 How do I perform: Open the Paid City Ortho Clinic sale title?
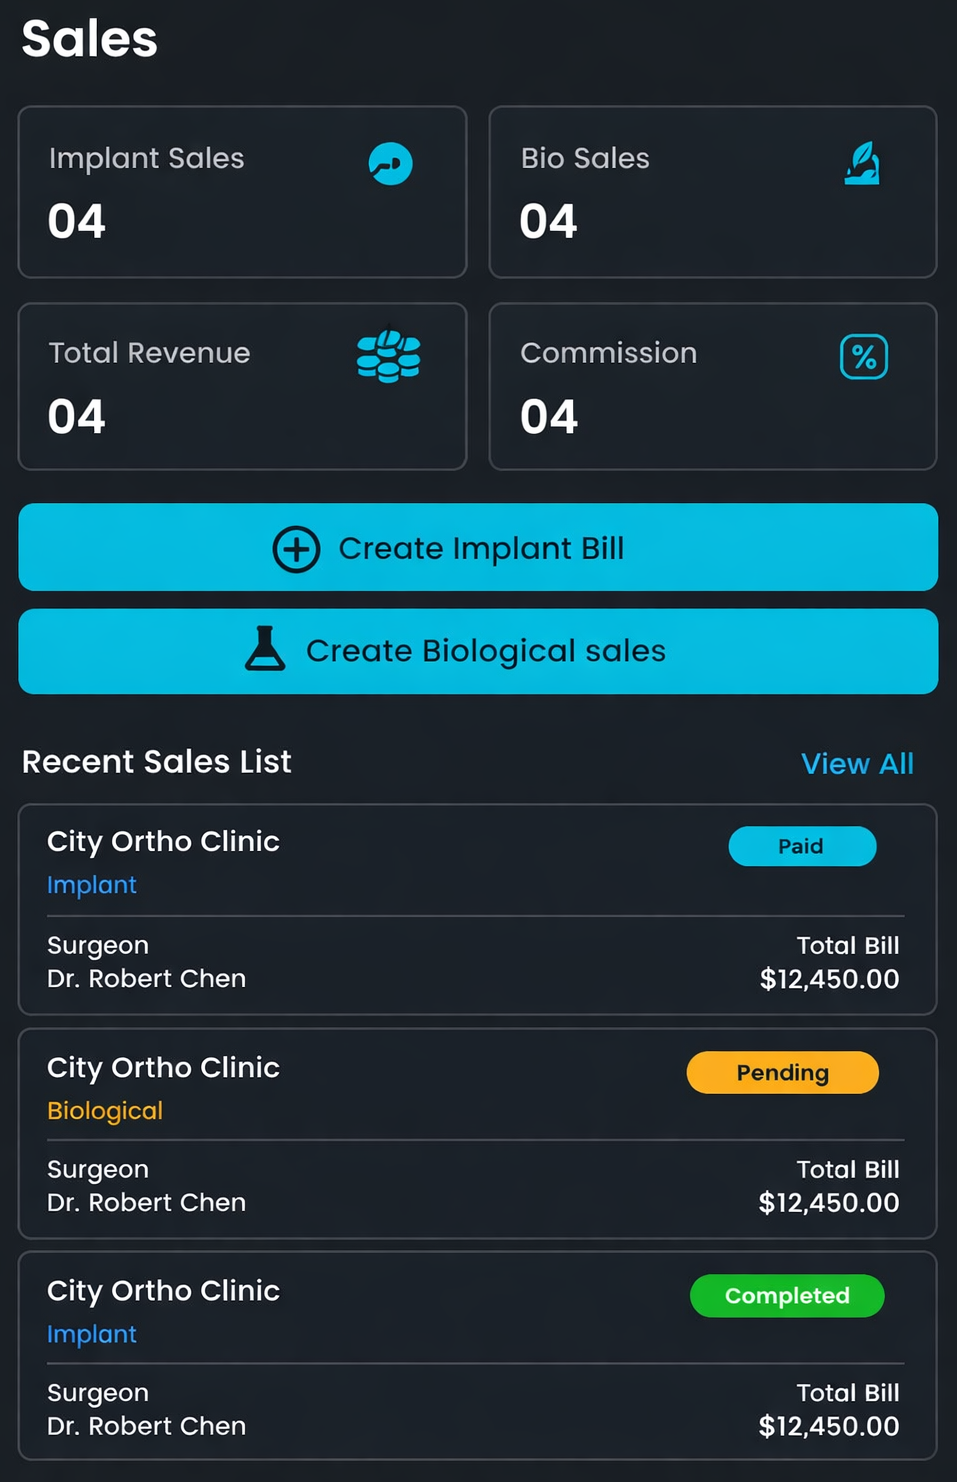click(x=163, y=842)
